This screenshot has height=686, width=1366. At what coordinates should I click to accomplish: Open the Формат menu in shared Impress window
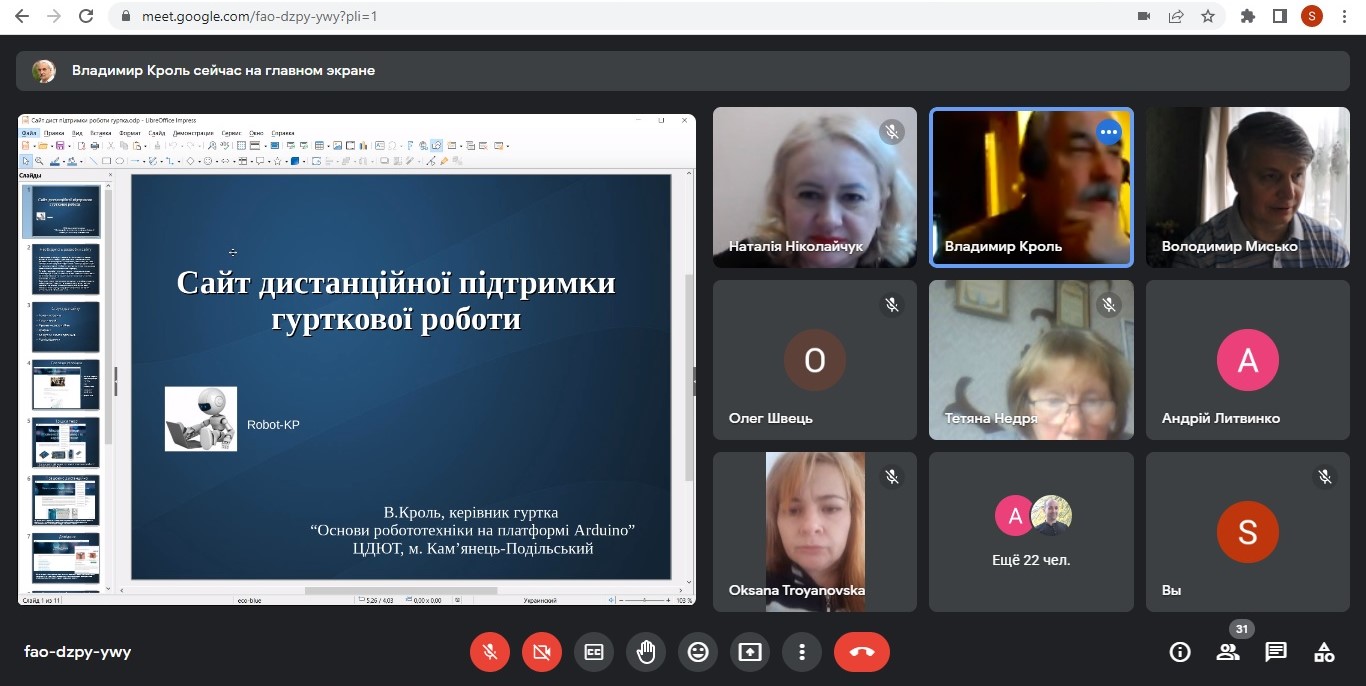130,133
